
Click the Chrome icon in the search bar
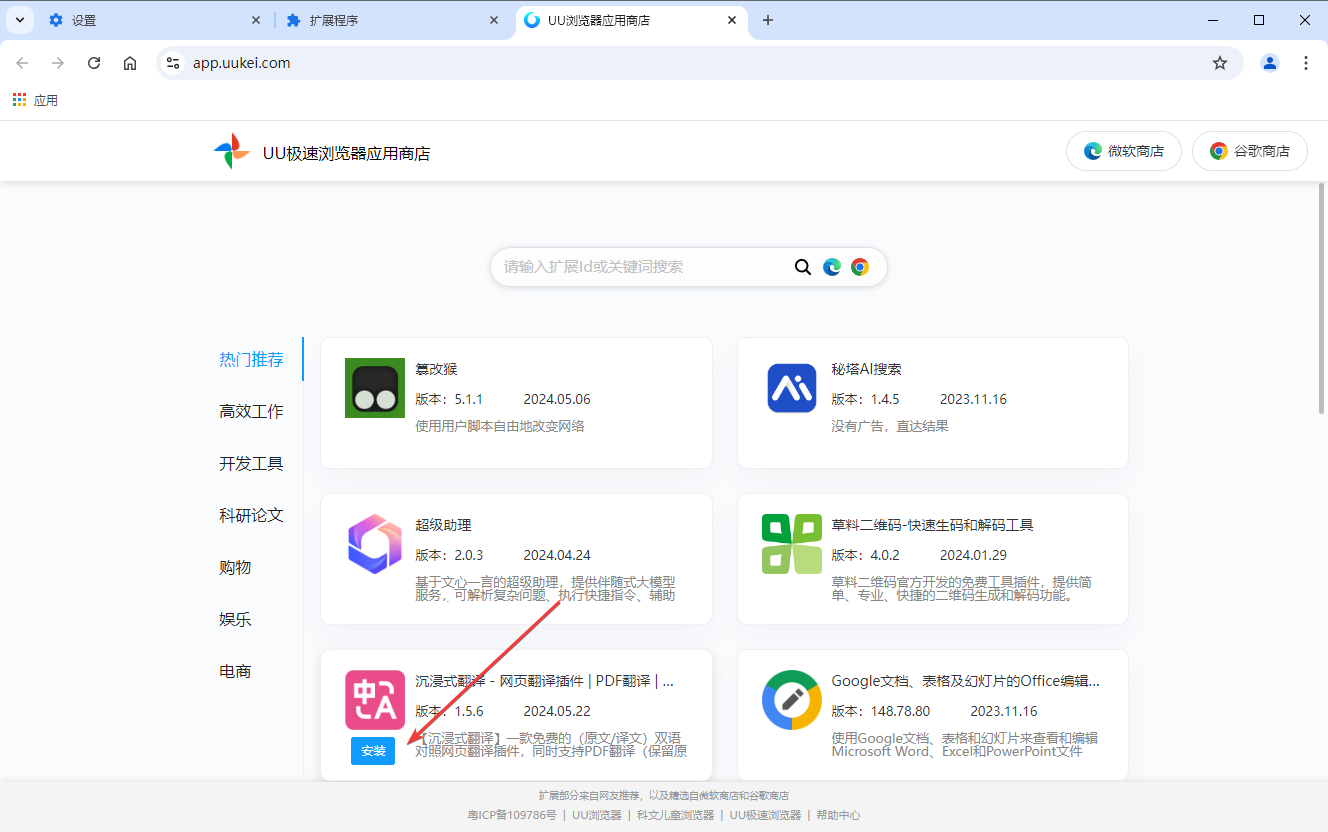pos(860,267)
